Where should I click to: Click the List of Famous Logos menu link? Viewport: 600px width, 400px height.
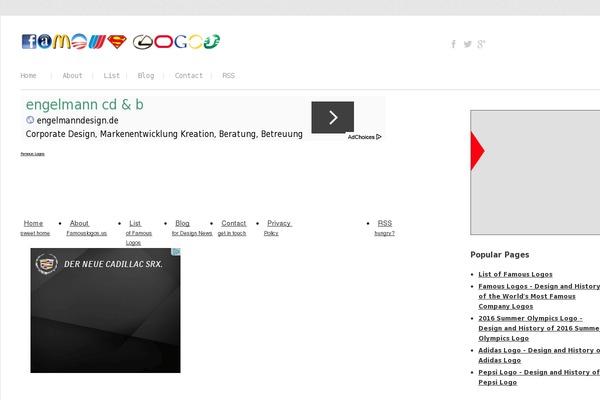click(x=139, y=232)
